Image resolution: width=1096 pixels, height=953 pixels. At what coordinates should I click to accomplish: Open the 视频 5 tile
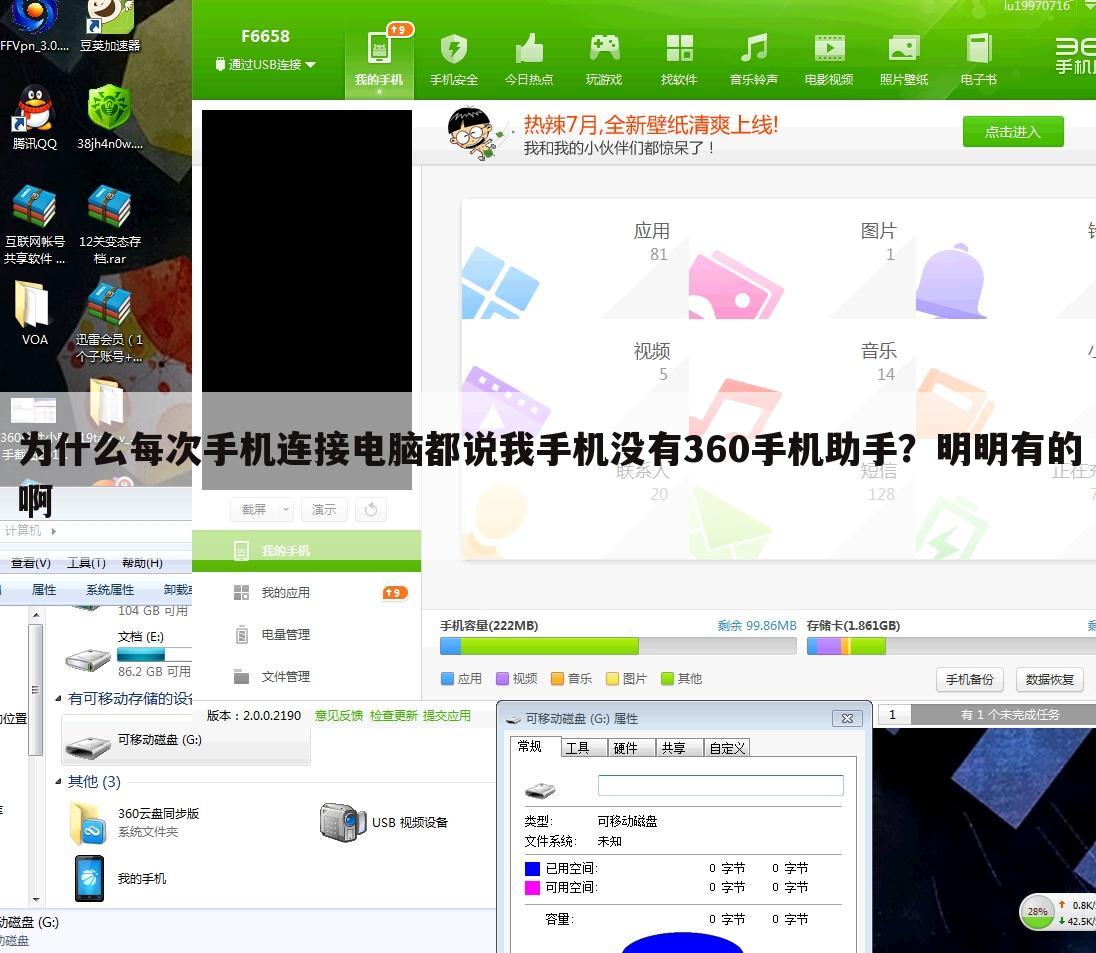[x=575, y=380]
